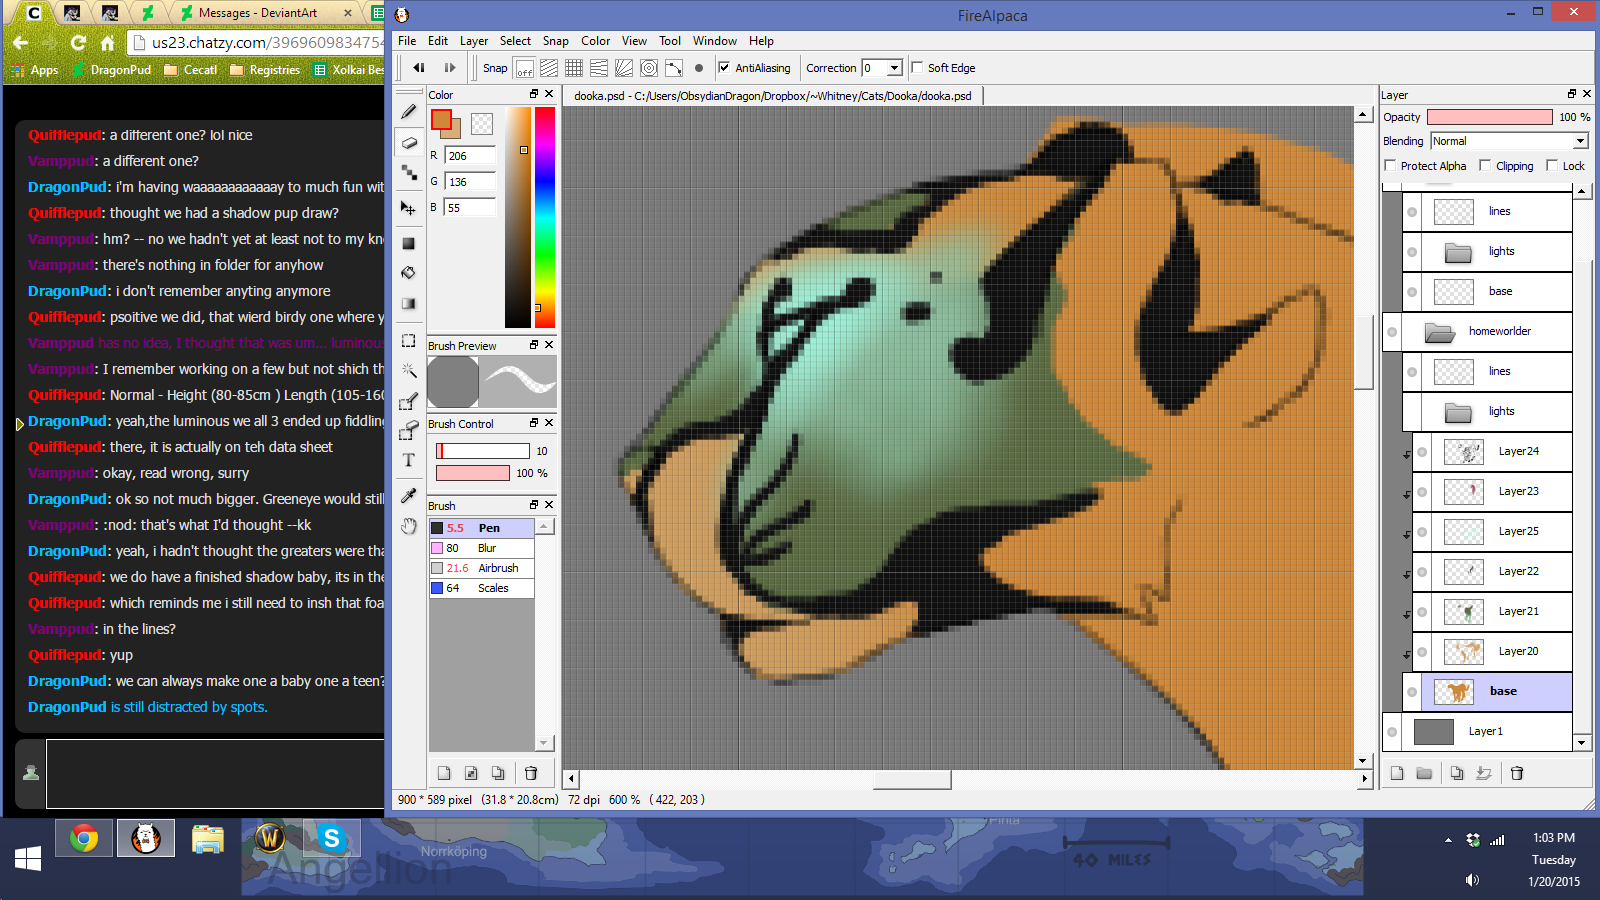Delete the current layer with the trash icon
The width and height of the screenshot is (1600, 900).
(1517, 773)
